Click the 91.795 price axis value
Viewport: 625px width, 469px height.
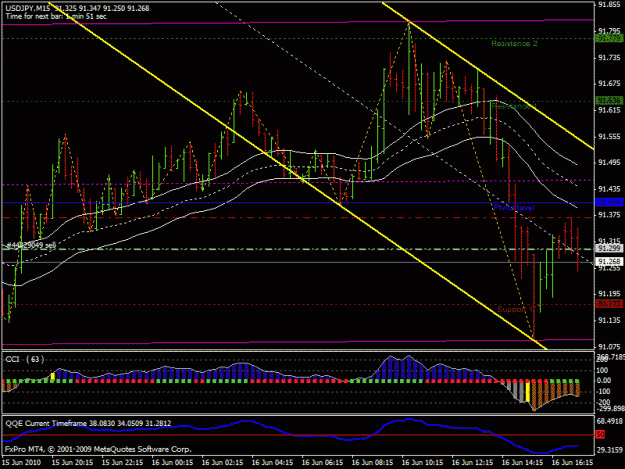coord(609,31)
